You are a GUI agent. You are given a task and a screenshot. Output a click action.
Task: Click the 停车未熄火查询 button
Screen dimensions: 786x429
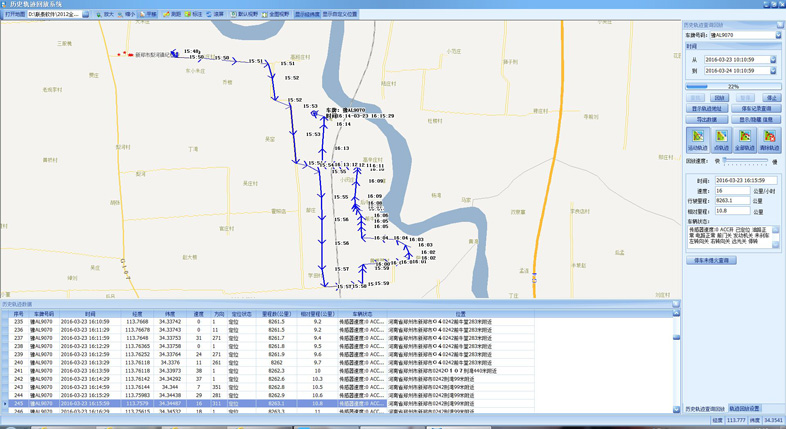(712, 260)
